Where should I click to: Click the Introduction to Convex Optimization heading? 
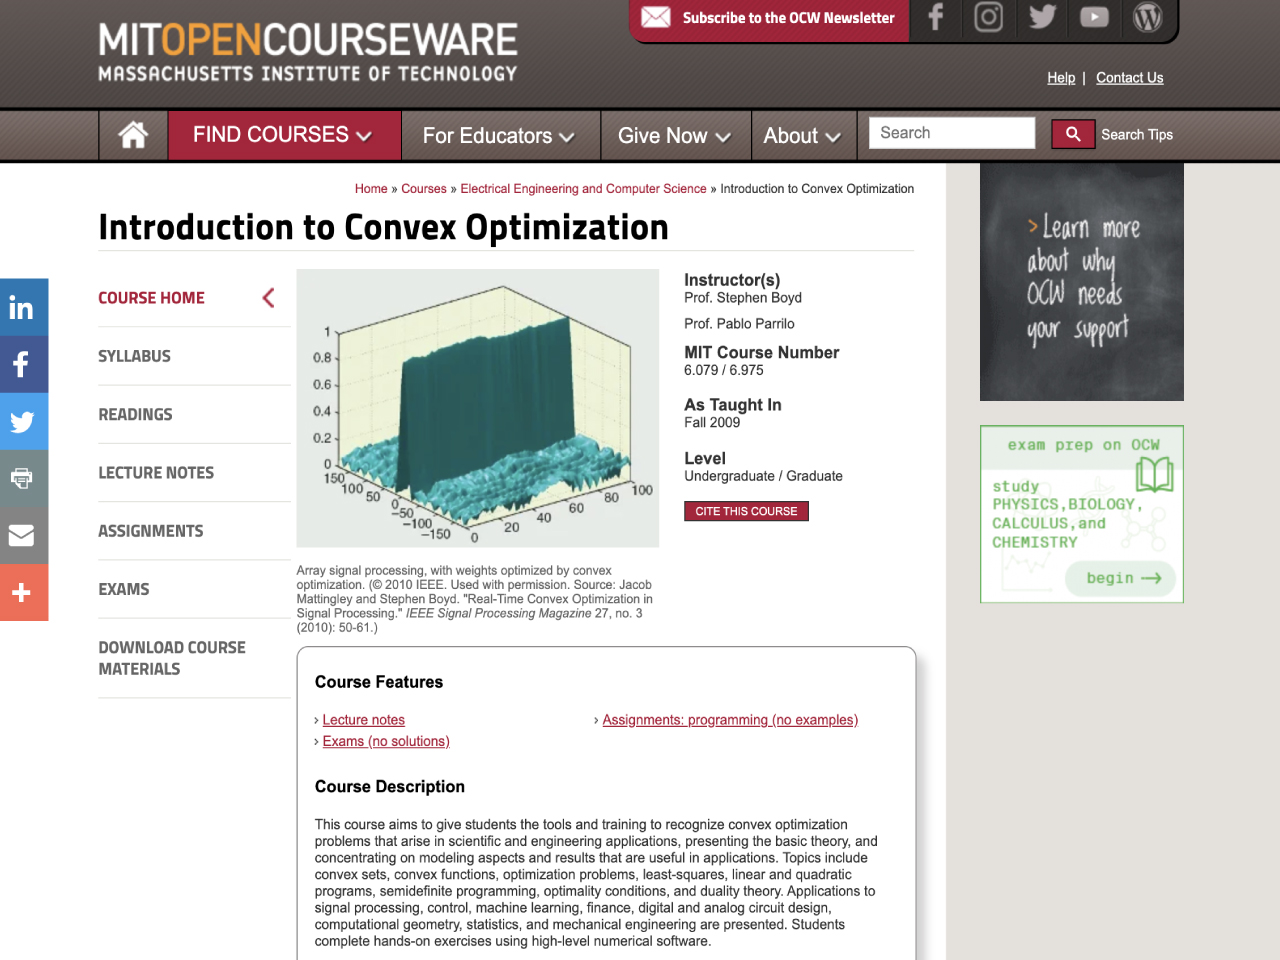384,227
